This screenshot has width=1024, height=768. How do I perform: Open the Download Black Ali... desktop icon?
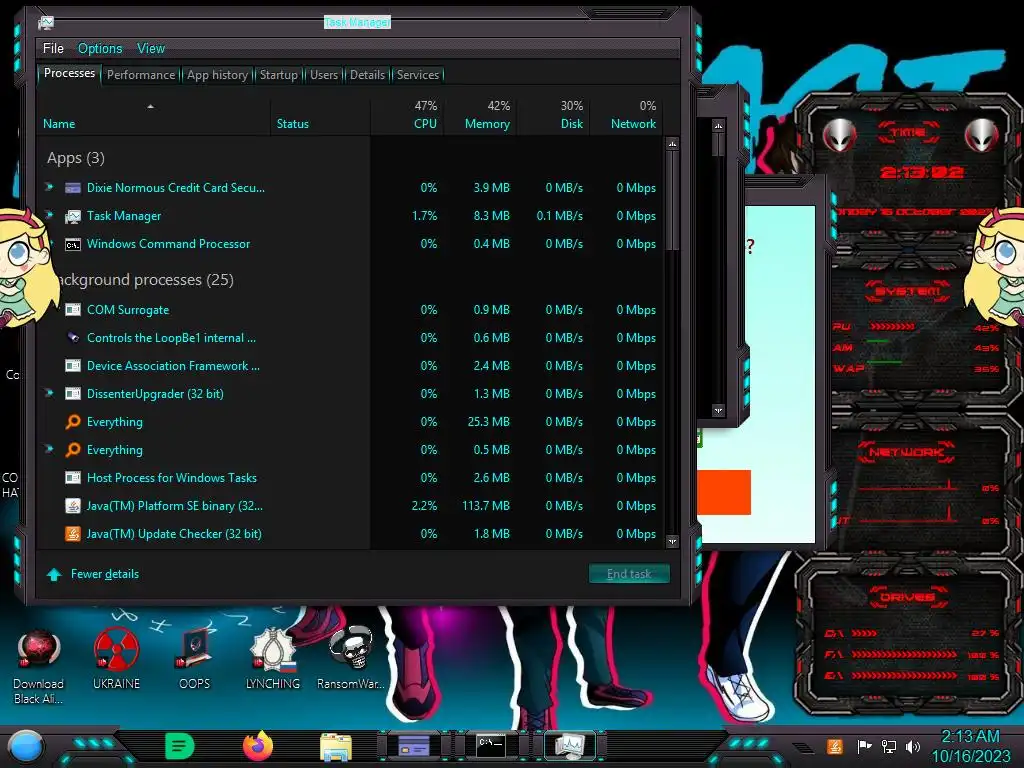point(39,667)
